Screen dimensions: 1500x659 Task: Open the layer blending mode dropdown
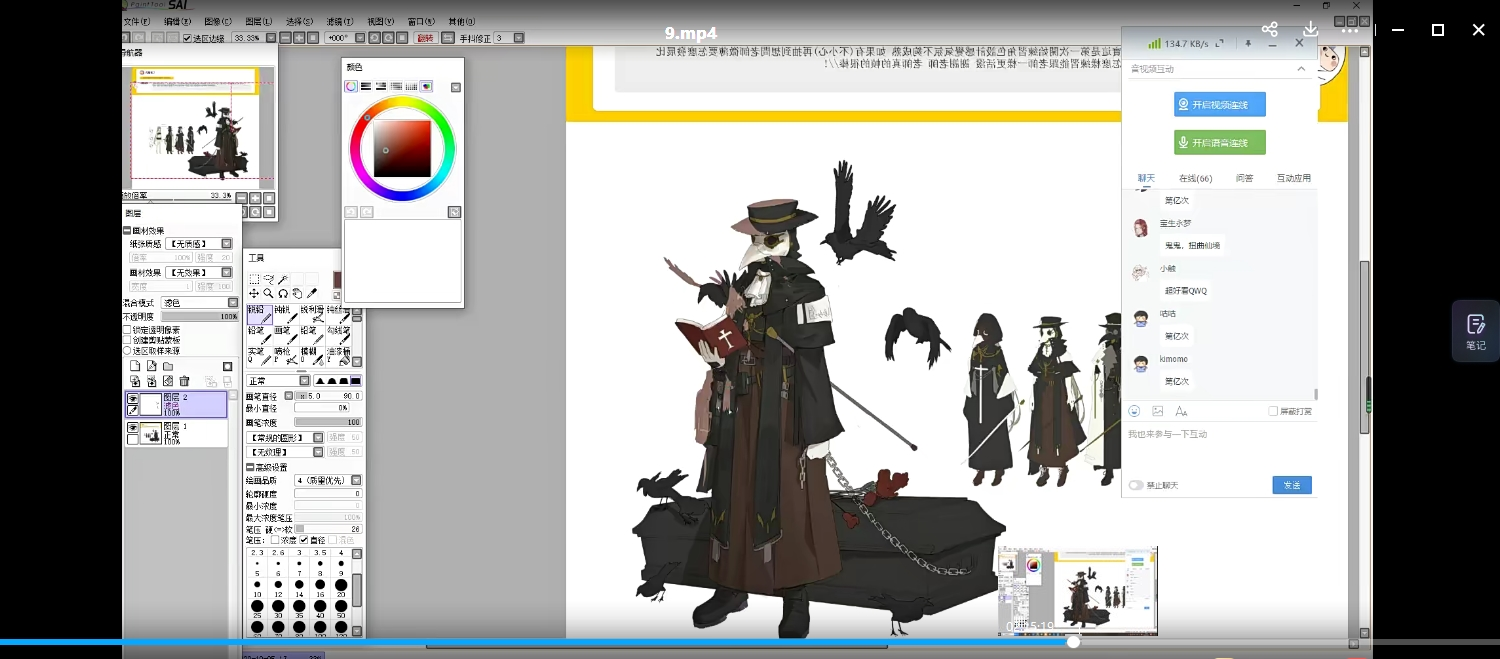199,303
